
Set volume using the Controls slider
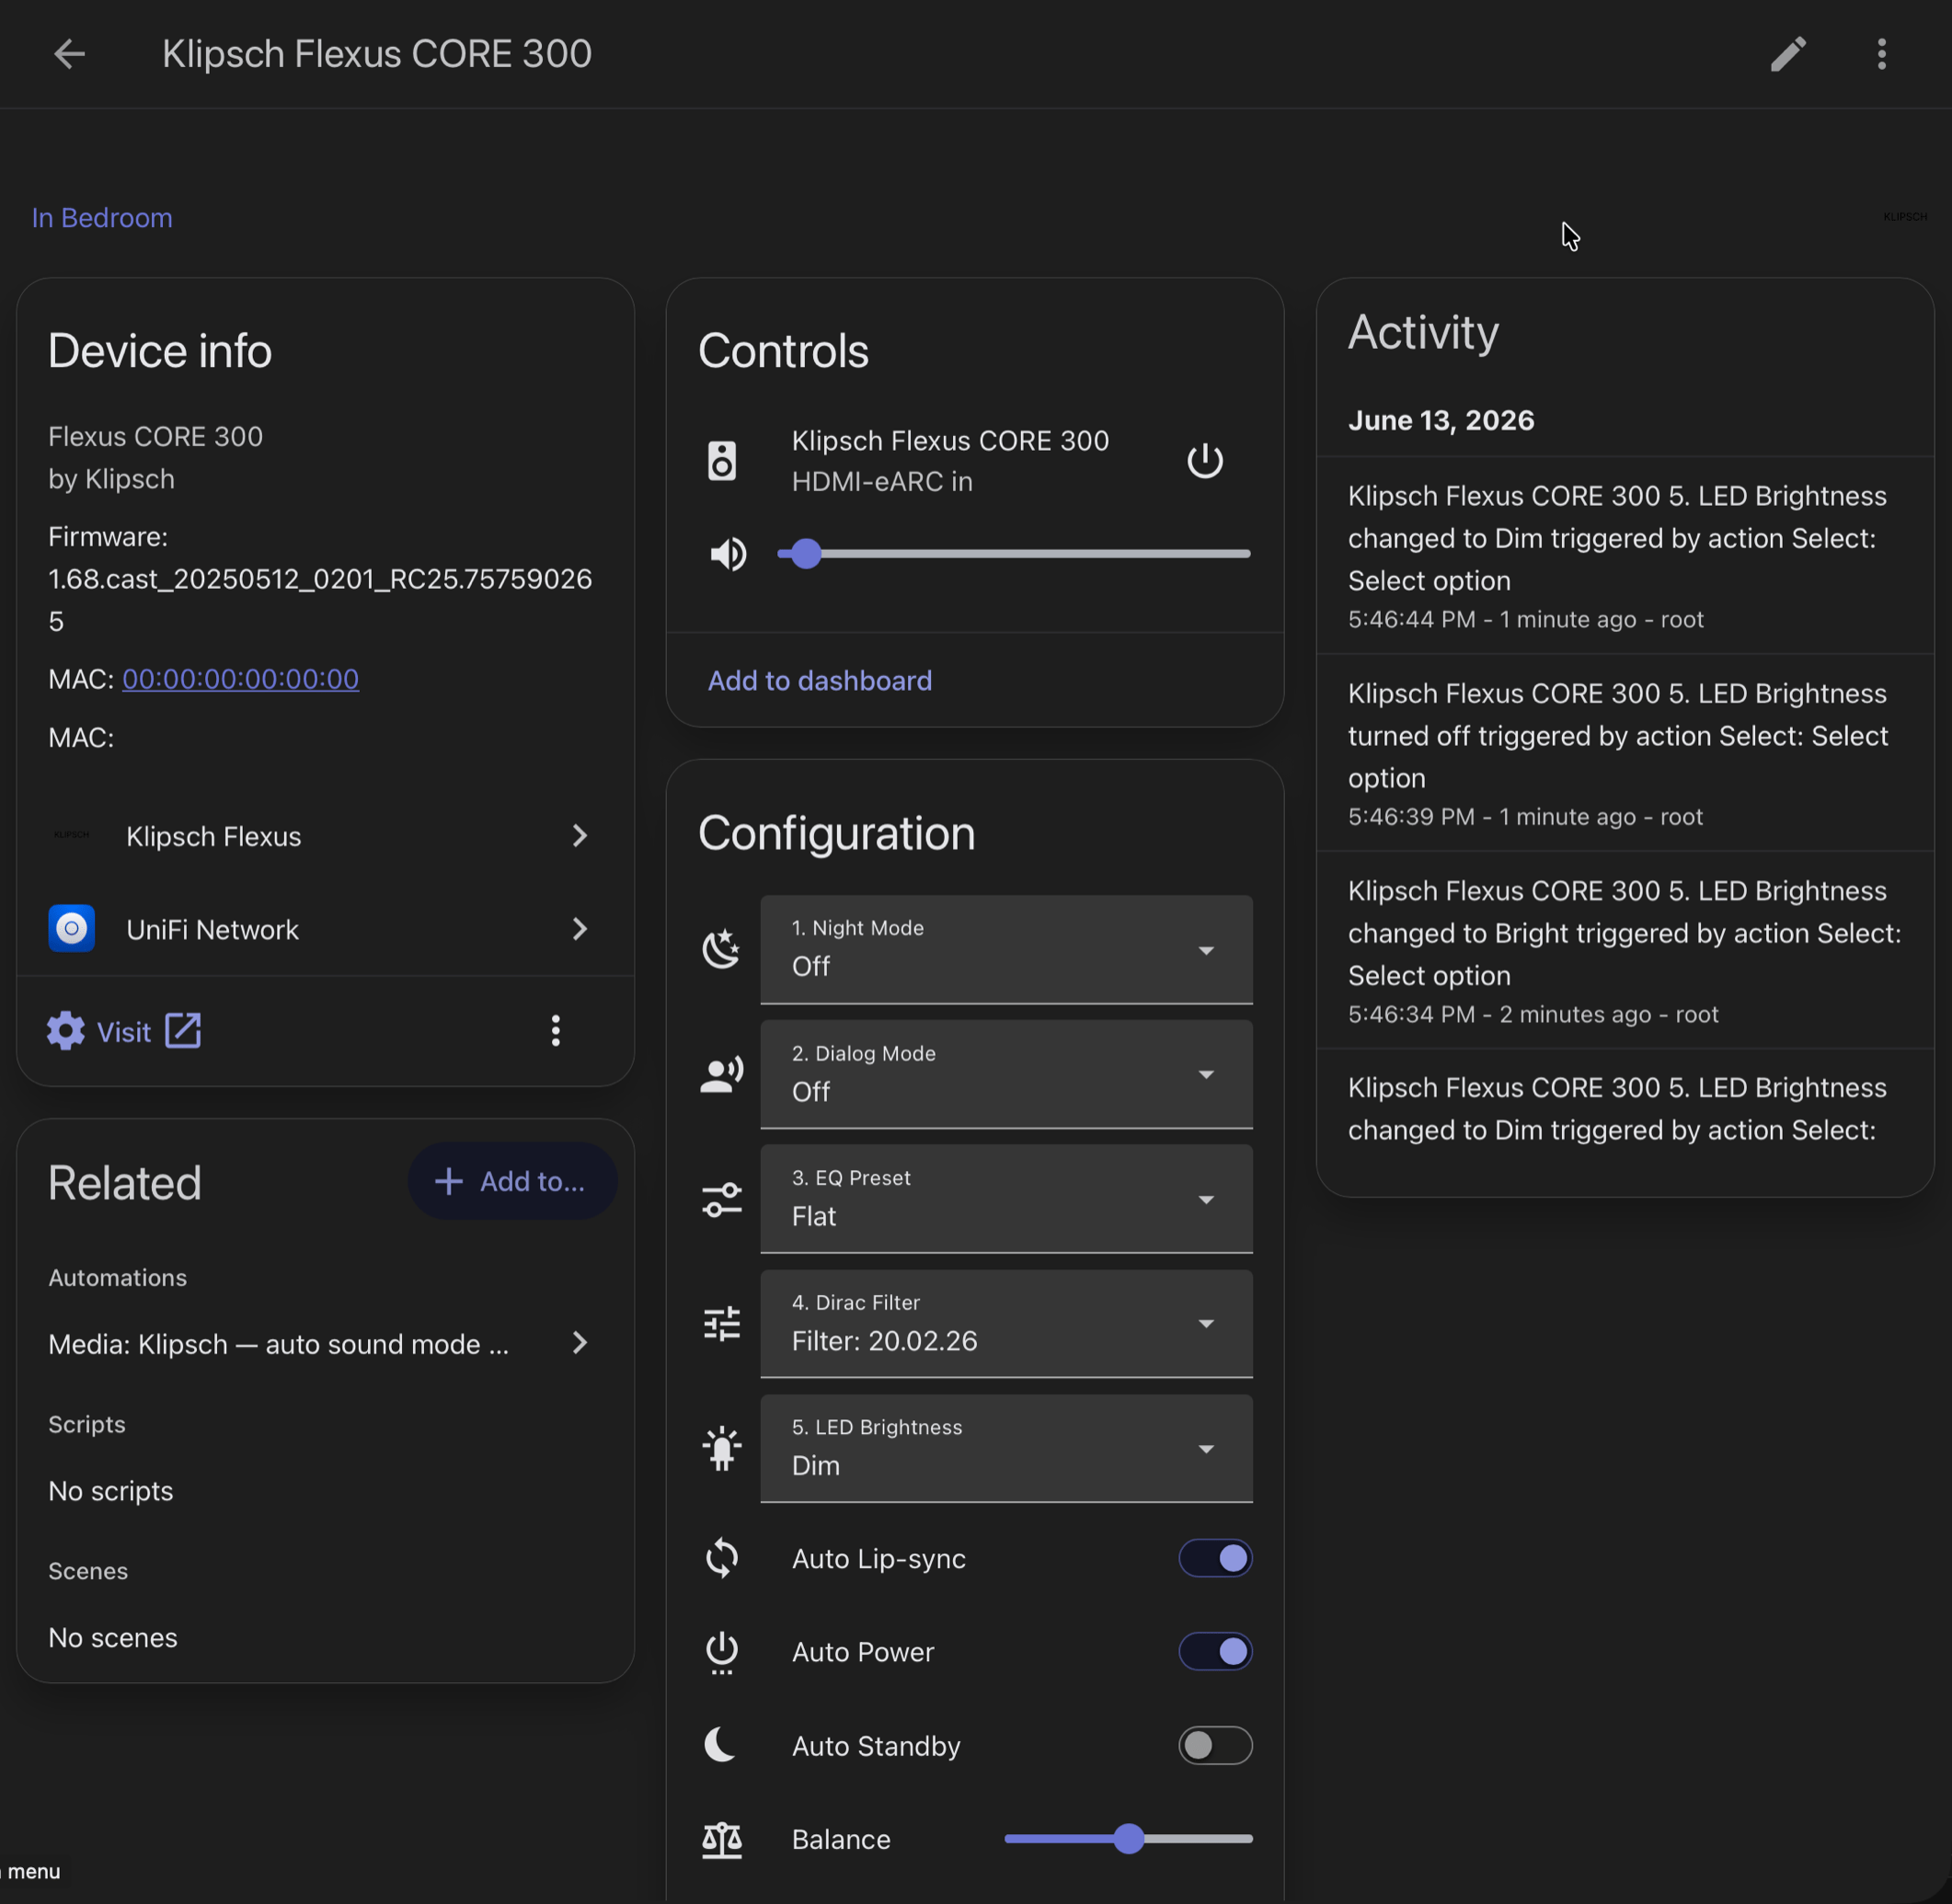(1013, 553)
